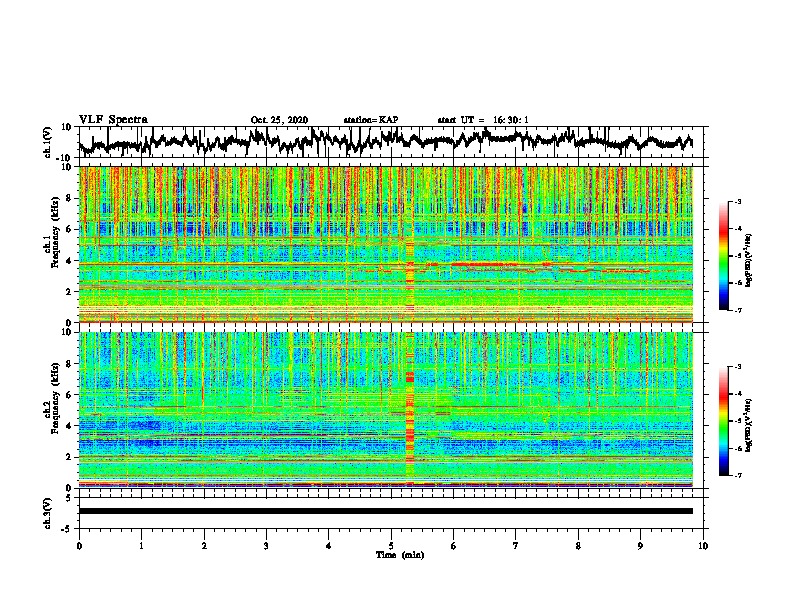Click the "2" kHz tick on ch.1 spectrogram

coord(69,291)
